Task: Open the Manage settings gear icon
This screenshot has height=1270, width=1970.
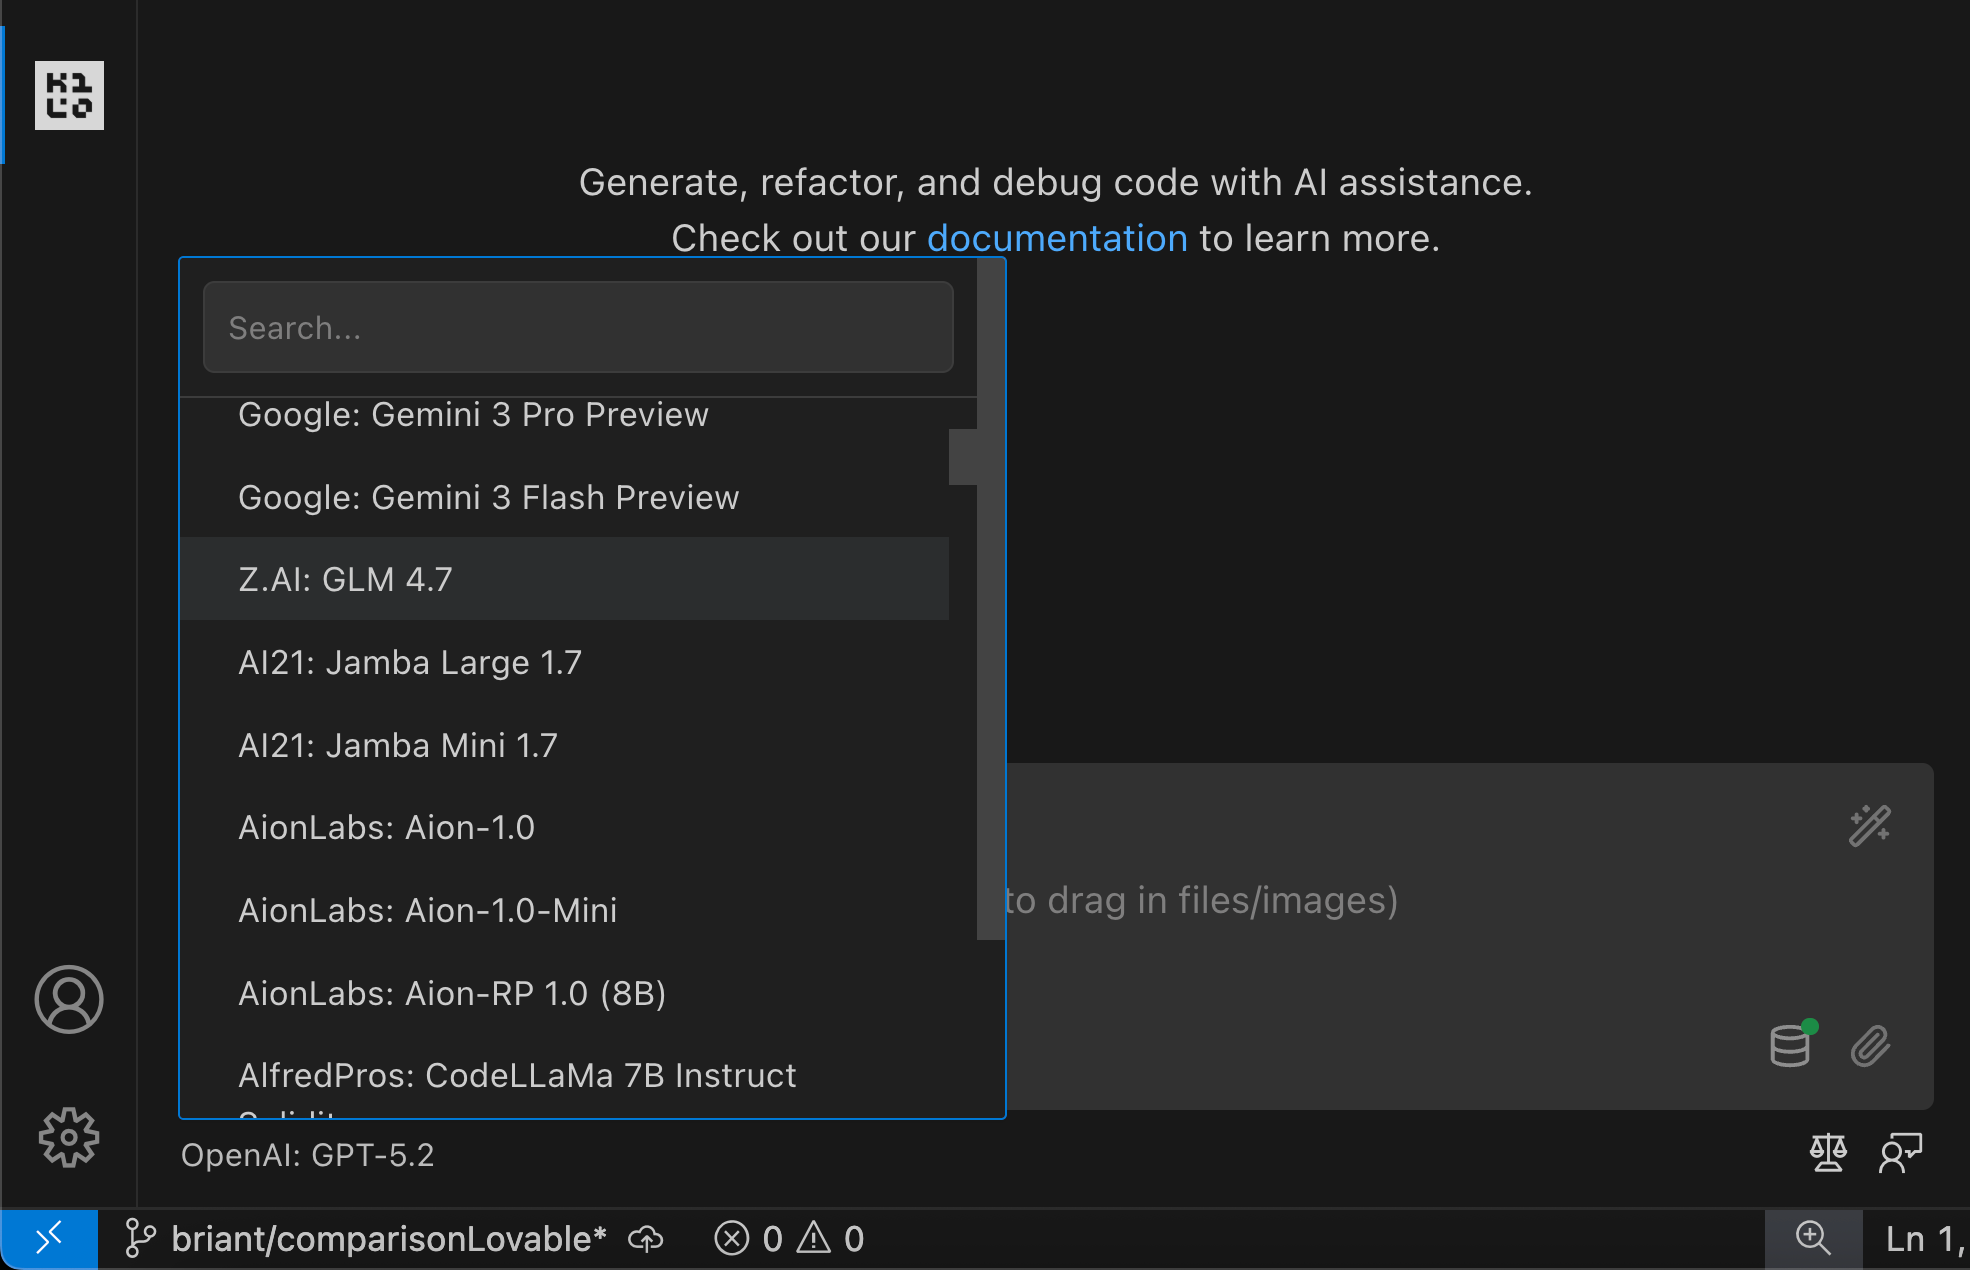Action: tap(69, 1137)
